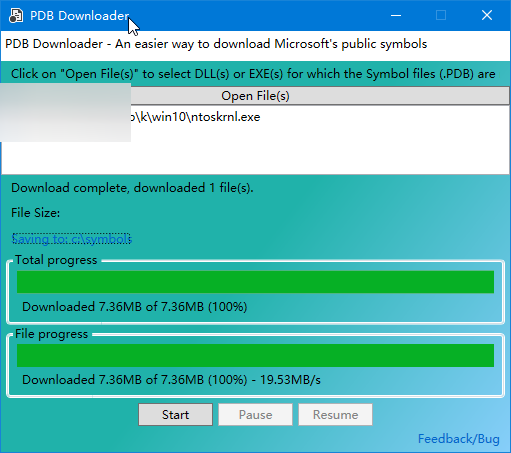Close the PDB Downloader window
Image resolution: width=511 pixels, height=453 pixels.
[487, 15]
